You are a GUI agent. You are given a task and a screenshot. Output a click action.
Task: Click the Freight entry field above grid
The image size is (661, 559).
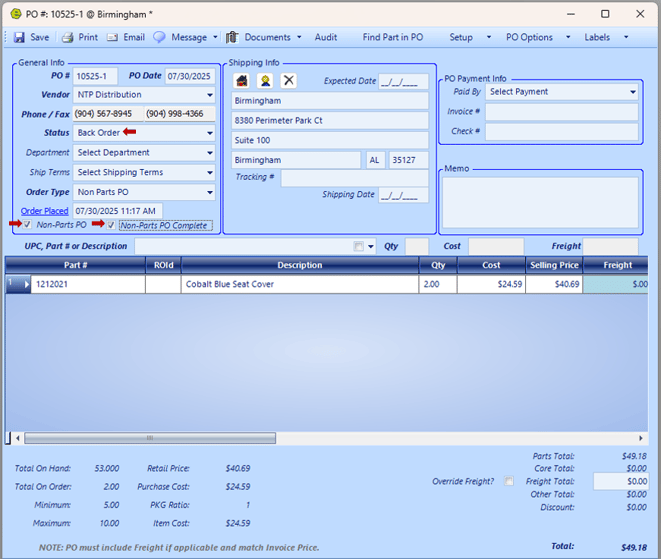point(610,246)
